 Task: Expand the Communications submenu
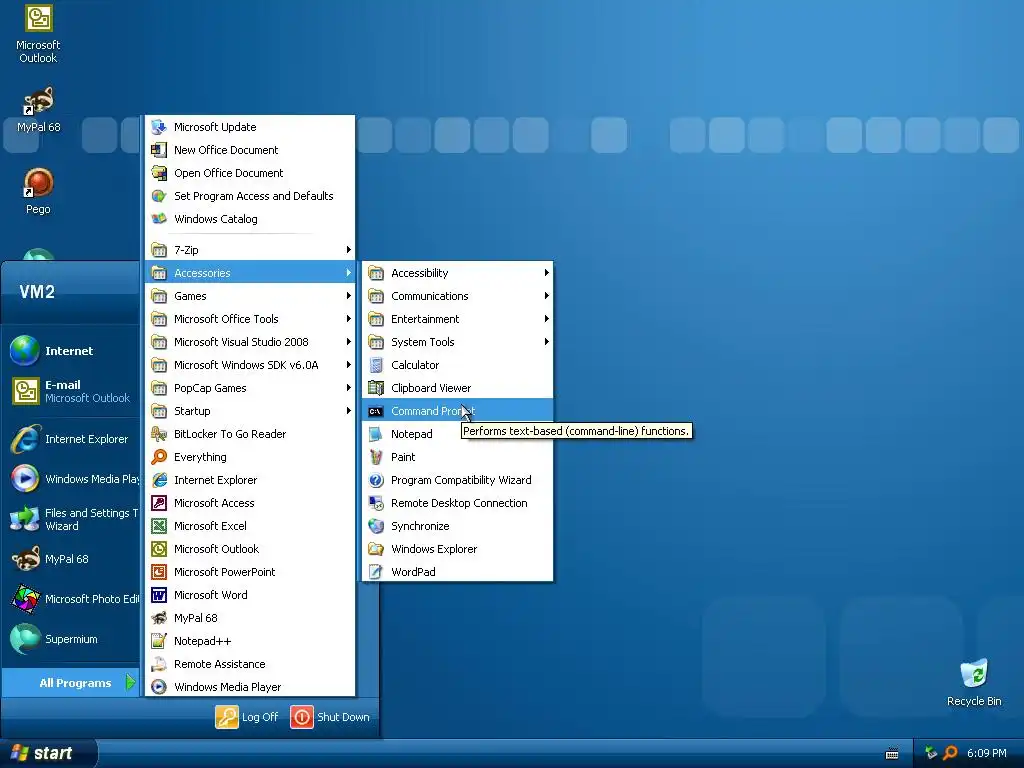(457, 296)
